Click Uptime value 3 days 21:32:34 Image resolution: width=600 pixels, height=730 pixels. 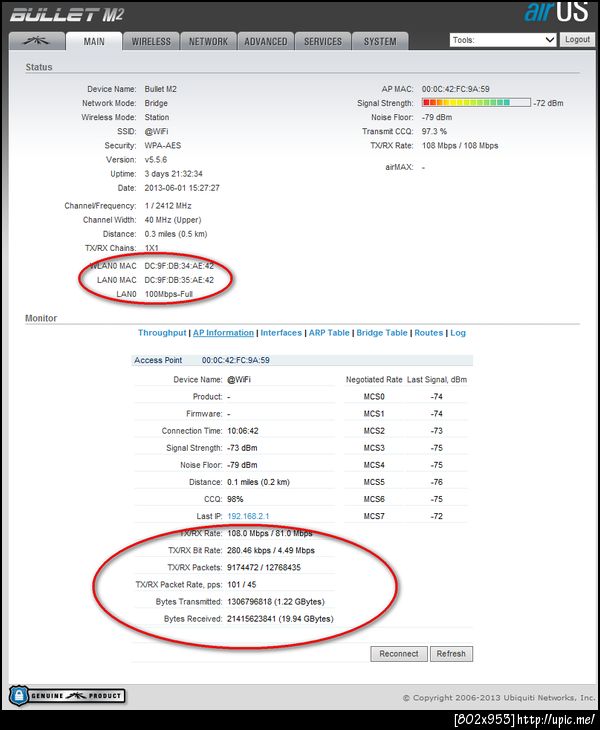click(174, 174)
